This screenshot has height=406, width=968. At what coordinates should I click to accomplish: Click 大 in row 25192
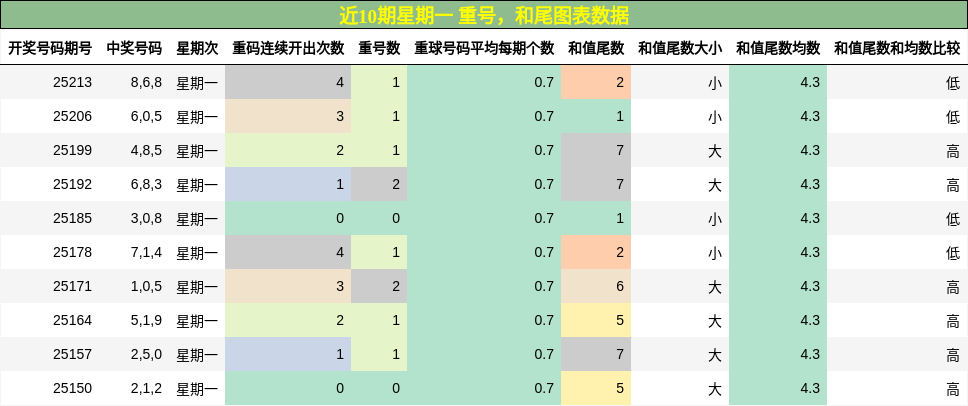pos(715,184)
